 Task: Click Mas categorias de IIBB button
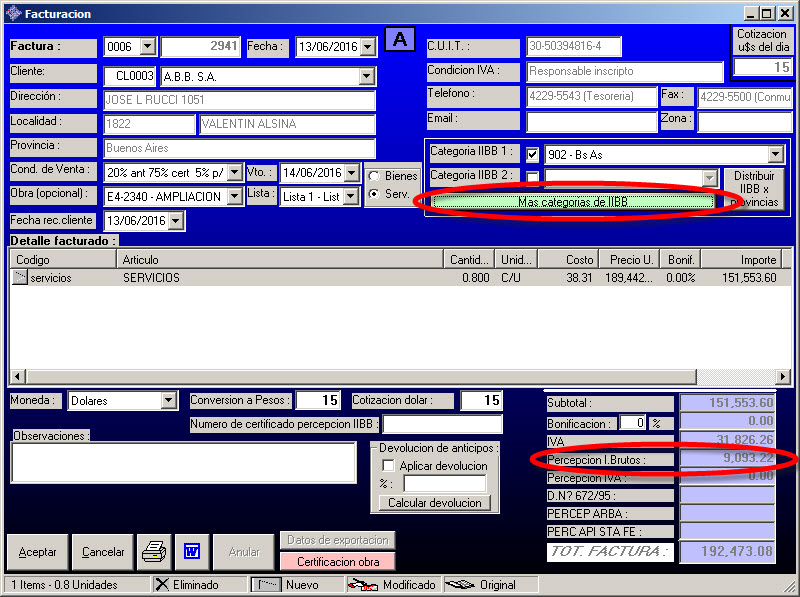coord(574,202)
